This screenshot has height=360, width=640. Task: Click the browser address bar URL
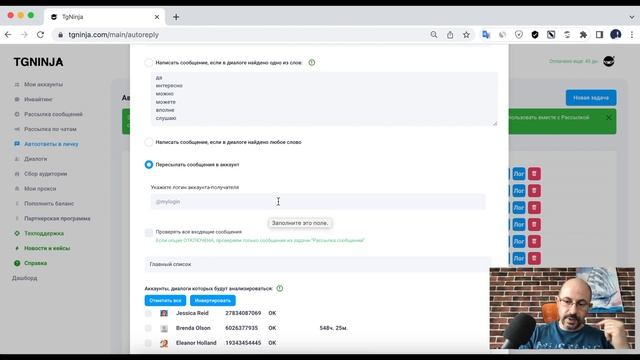pos(113,35)
